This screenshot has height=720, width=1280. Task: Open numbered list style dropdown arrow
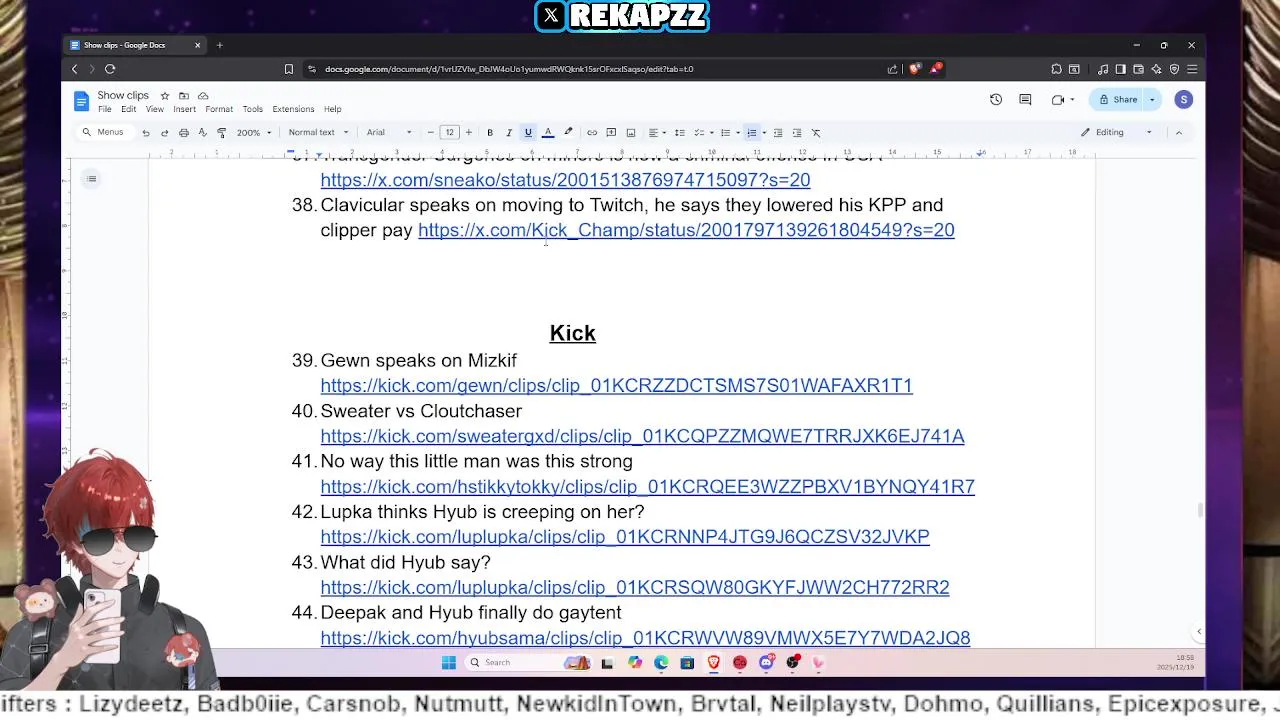point(764,133)
